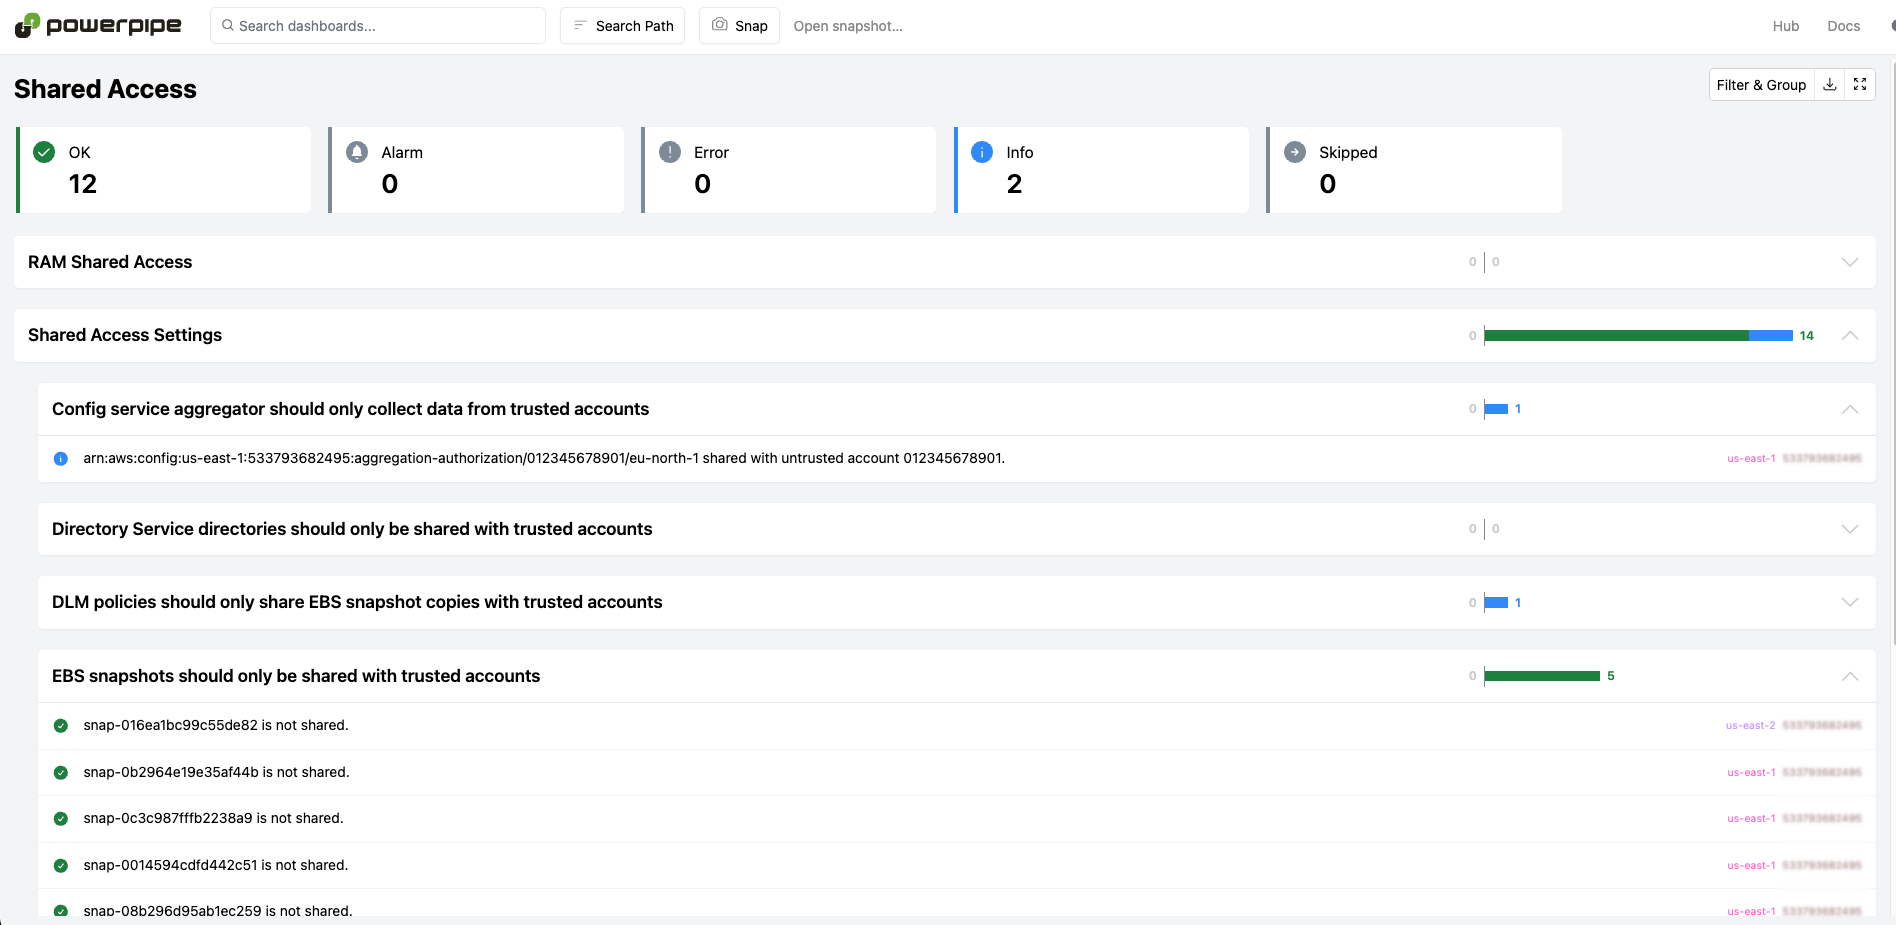The width and height of the screenshot is (1896, 925).
Task: Expand Directory Service directories control
Action: click(x=1850, y=529)
